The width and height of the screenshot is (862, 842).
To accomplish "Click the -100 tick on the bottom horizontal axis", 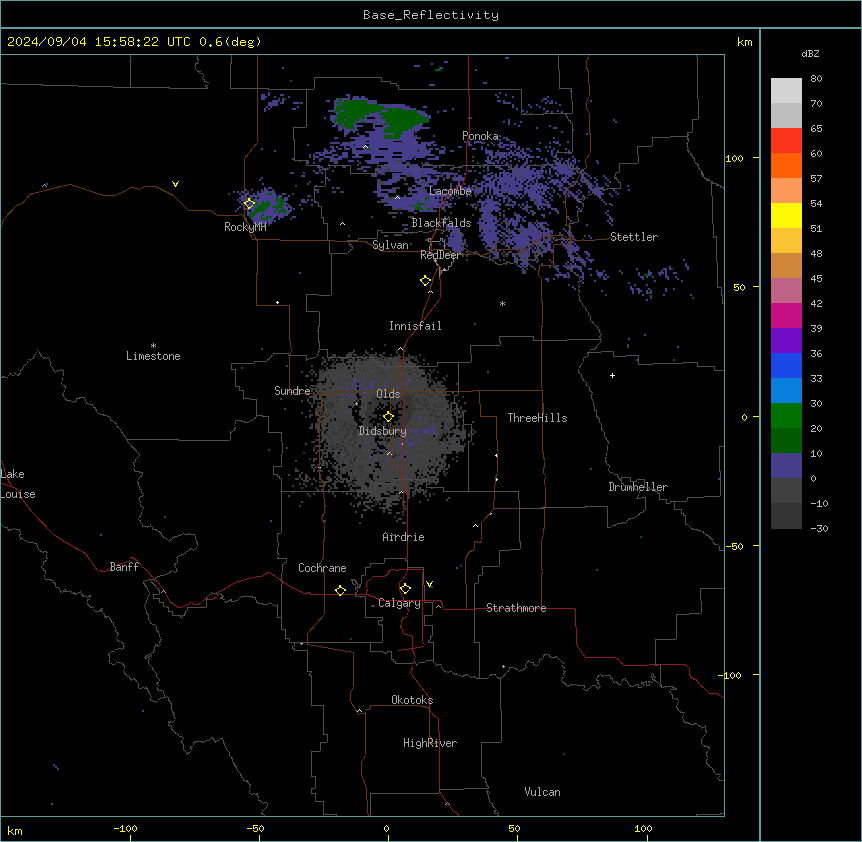I will (x=126, y=828).
